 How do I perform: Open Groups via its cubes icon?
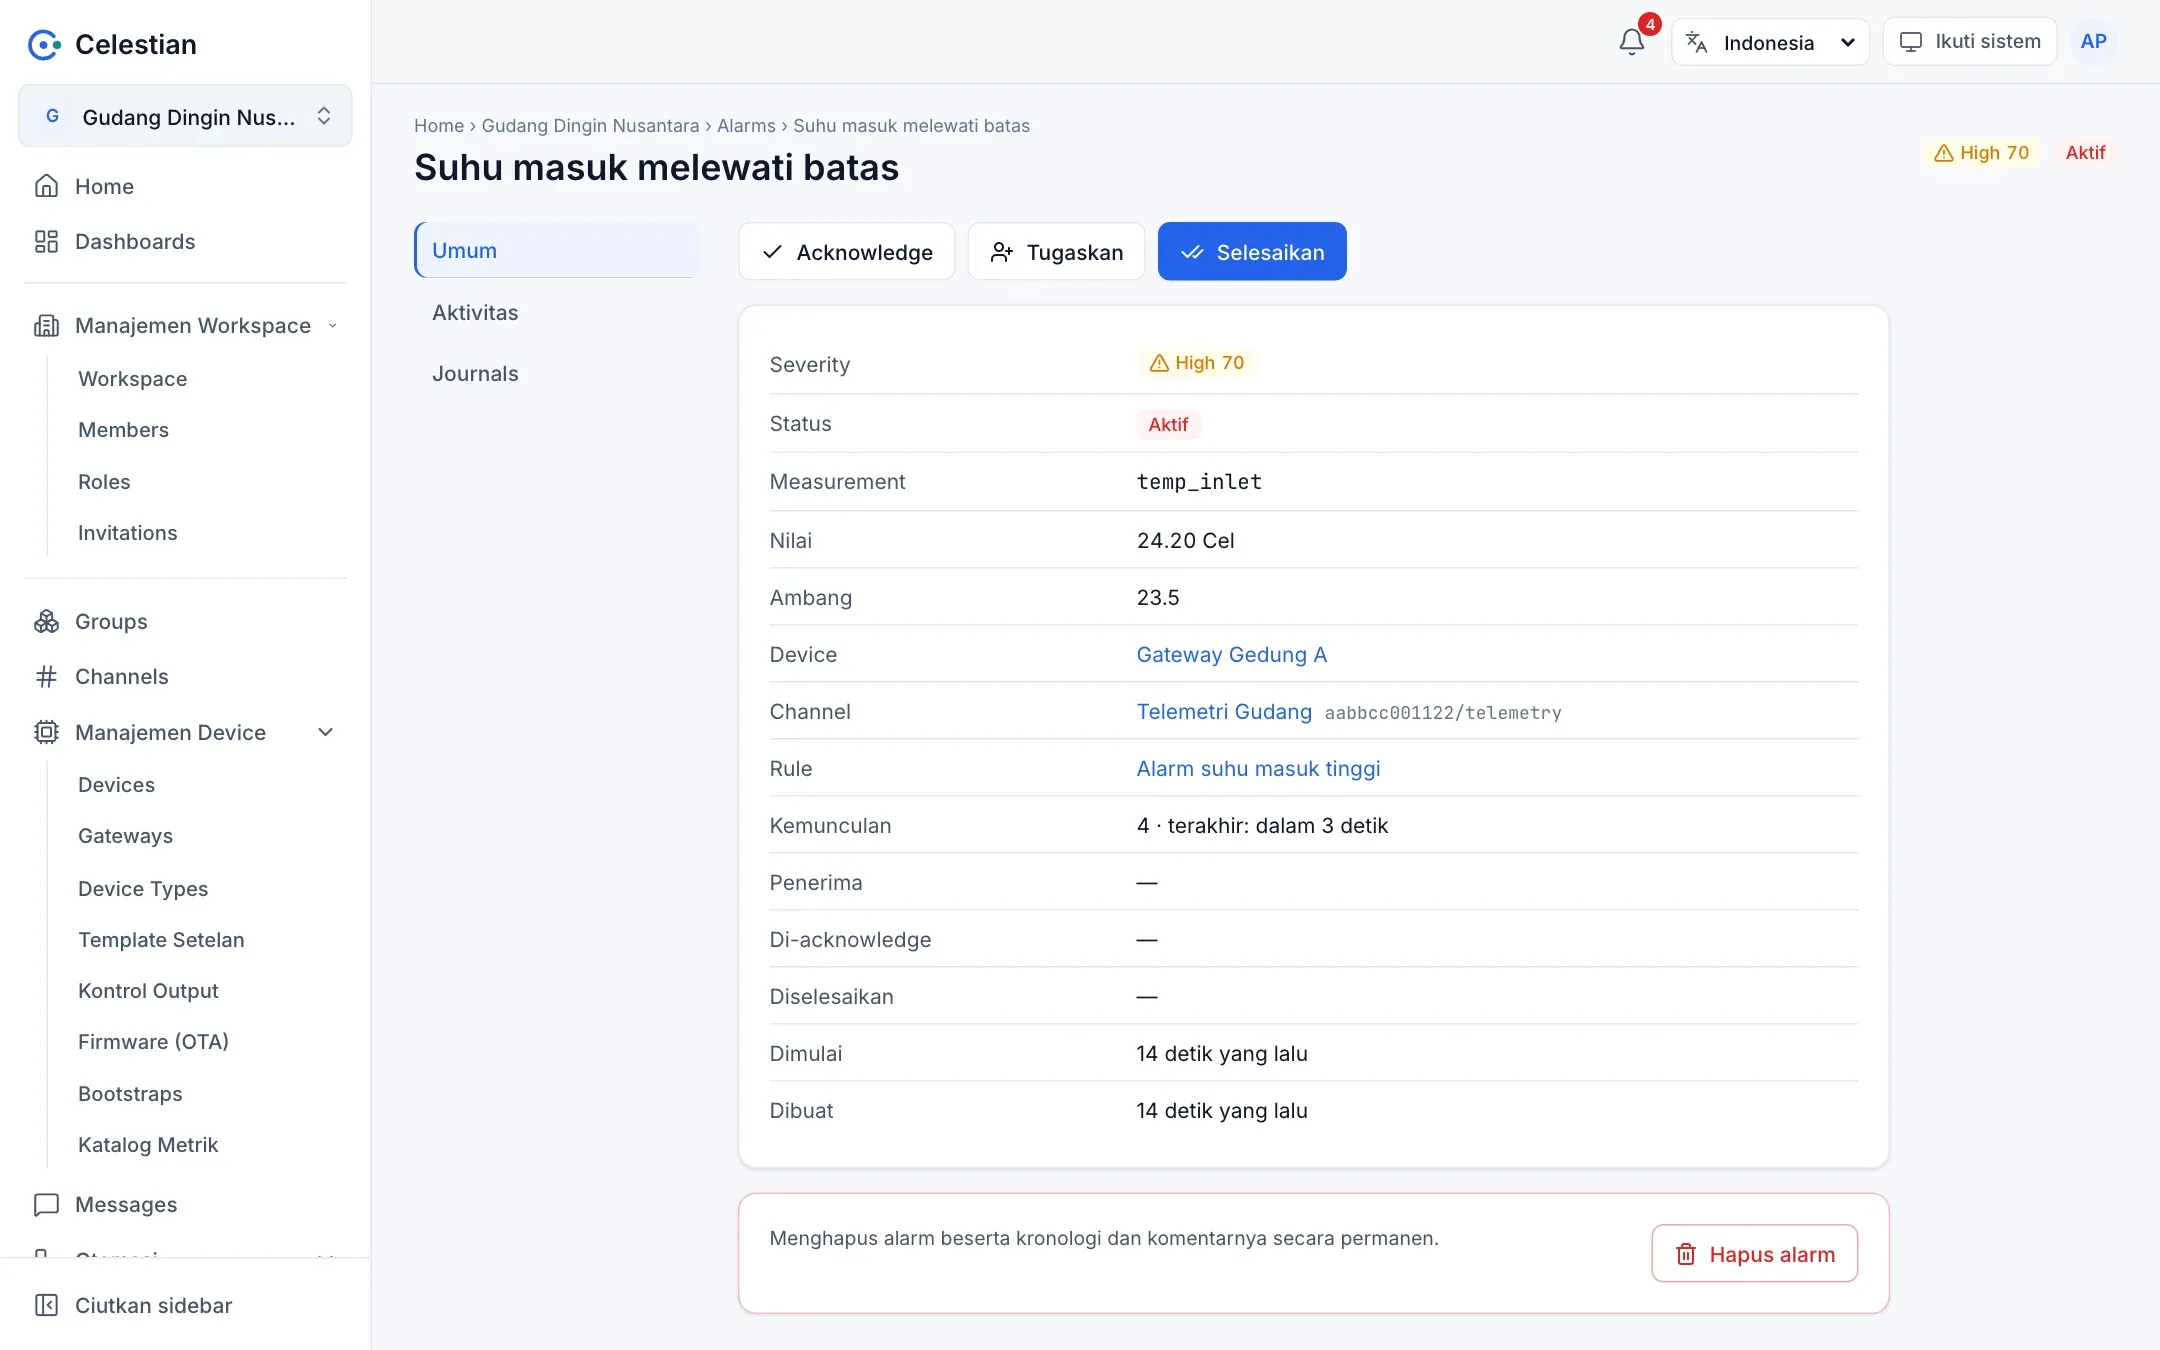pos(46,621)
